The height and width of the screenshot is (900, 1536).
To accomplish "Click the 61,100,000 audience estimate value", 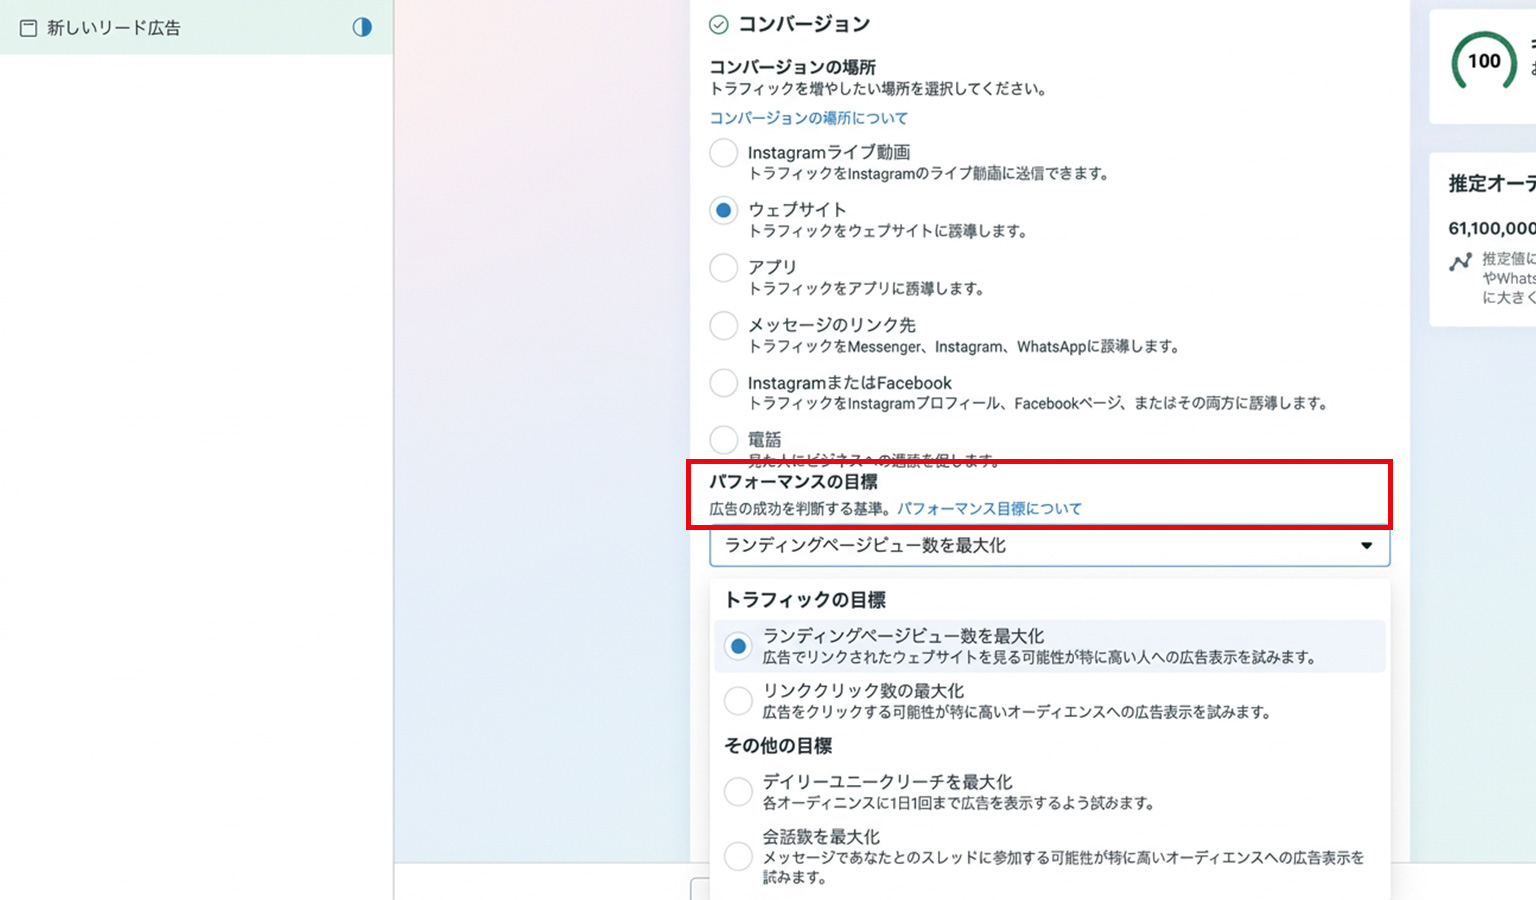I will pyautogui.click(x=1492, y=229).
